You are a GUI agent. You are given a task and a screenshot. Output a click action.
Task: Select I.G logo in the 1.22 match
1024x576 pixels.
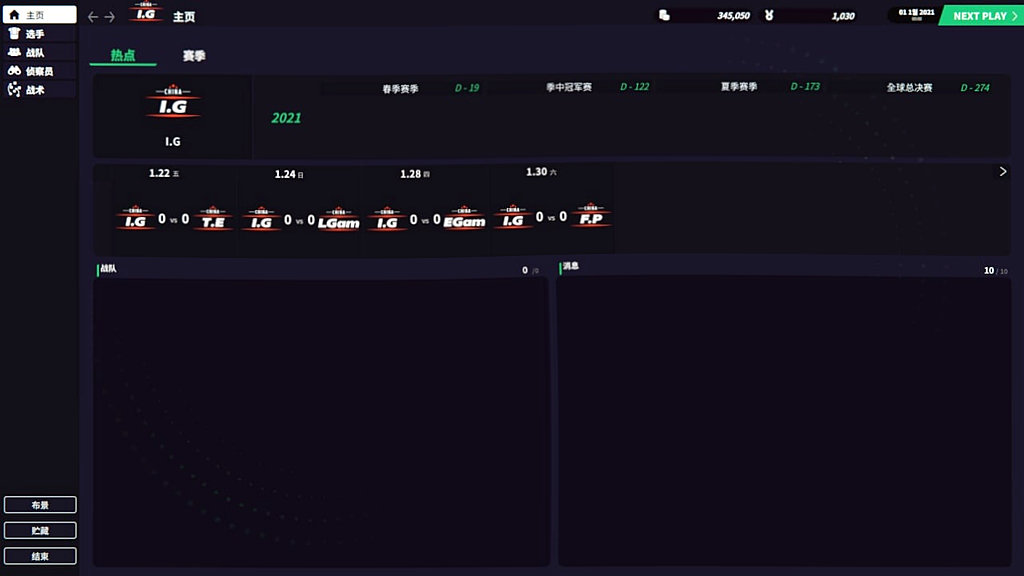click(x=135, y=219)
